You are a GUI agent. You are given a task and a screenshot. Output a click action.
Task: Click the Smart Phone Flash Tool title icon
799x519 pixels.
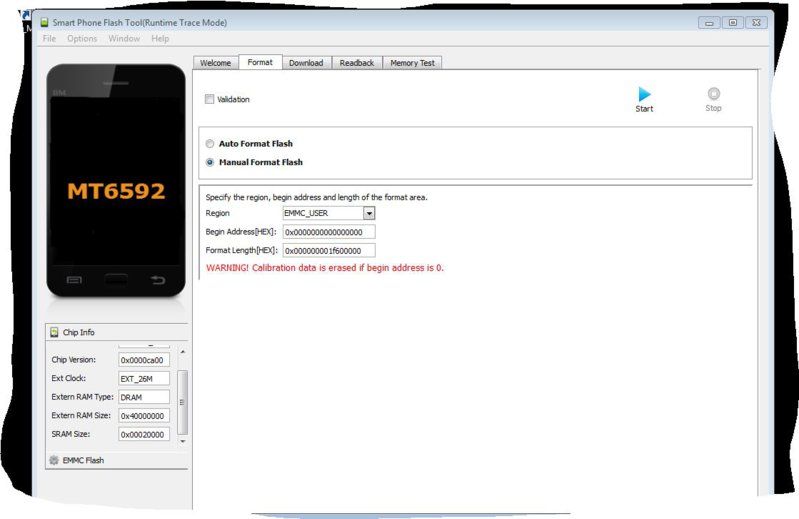[44, 22]
